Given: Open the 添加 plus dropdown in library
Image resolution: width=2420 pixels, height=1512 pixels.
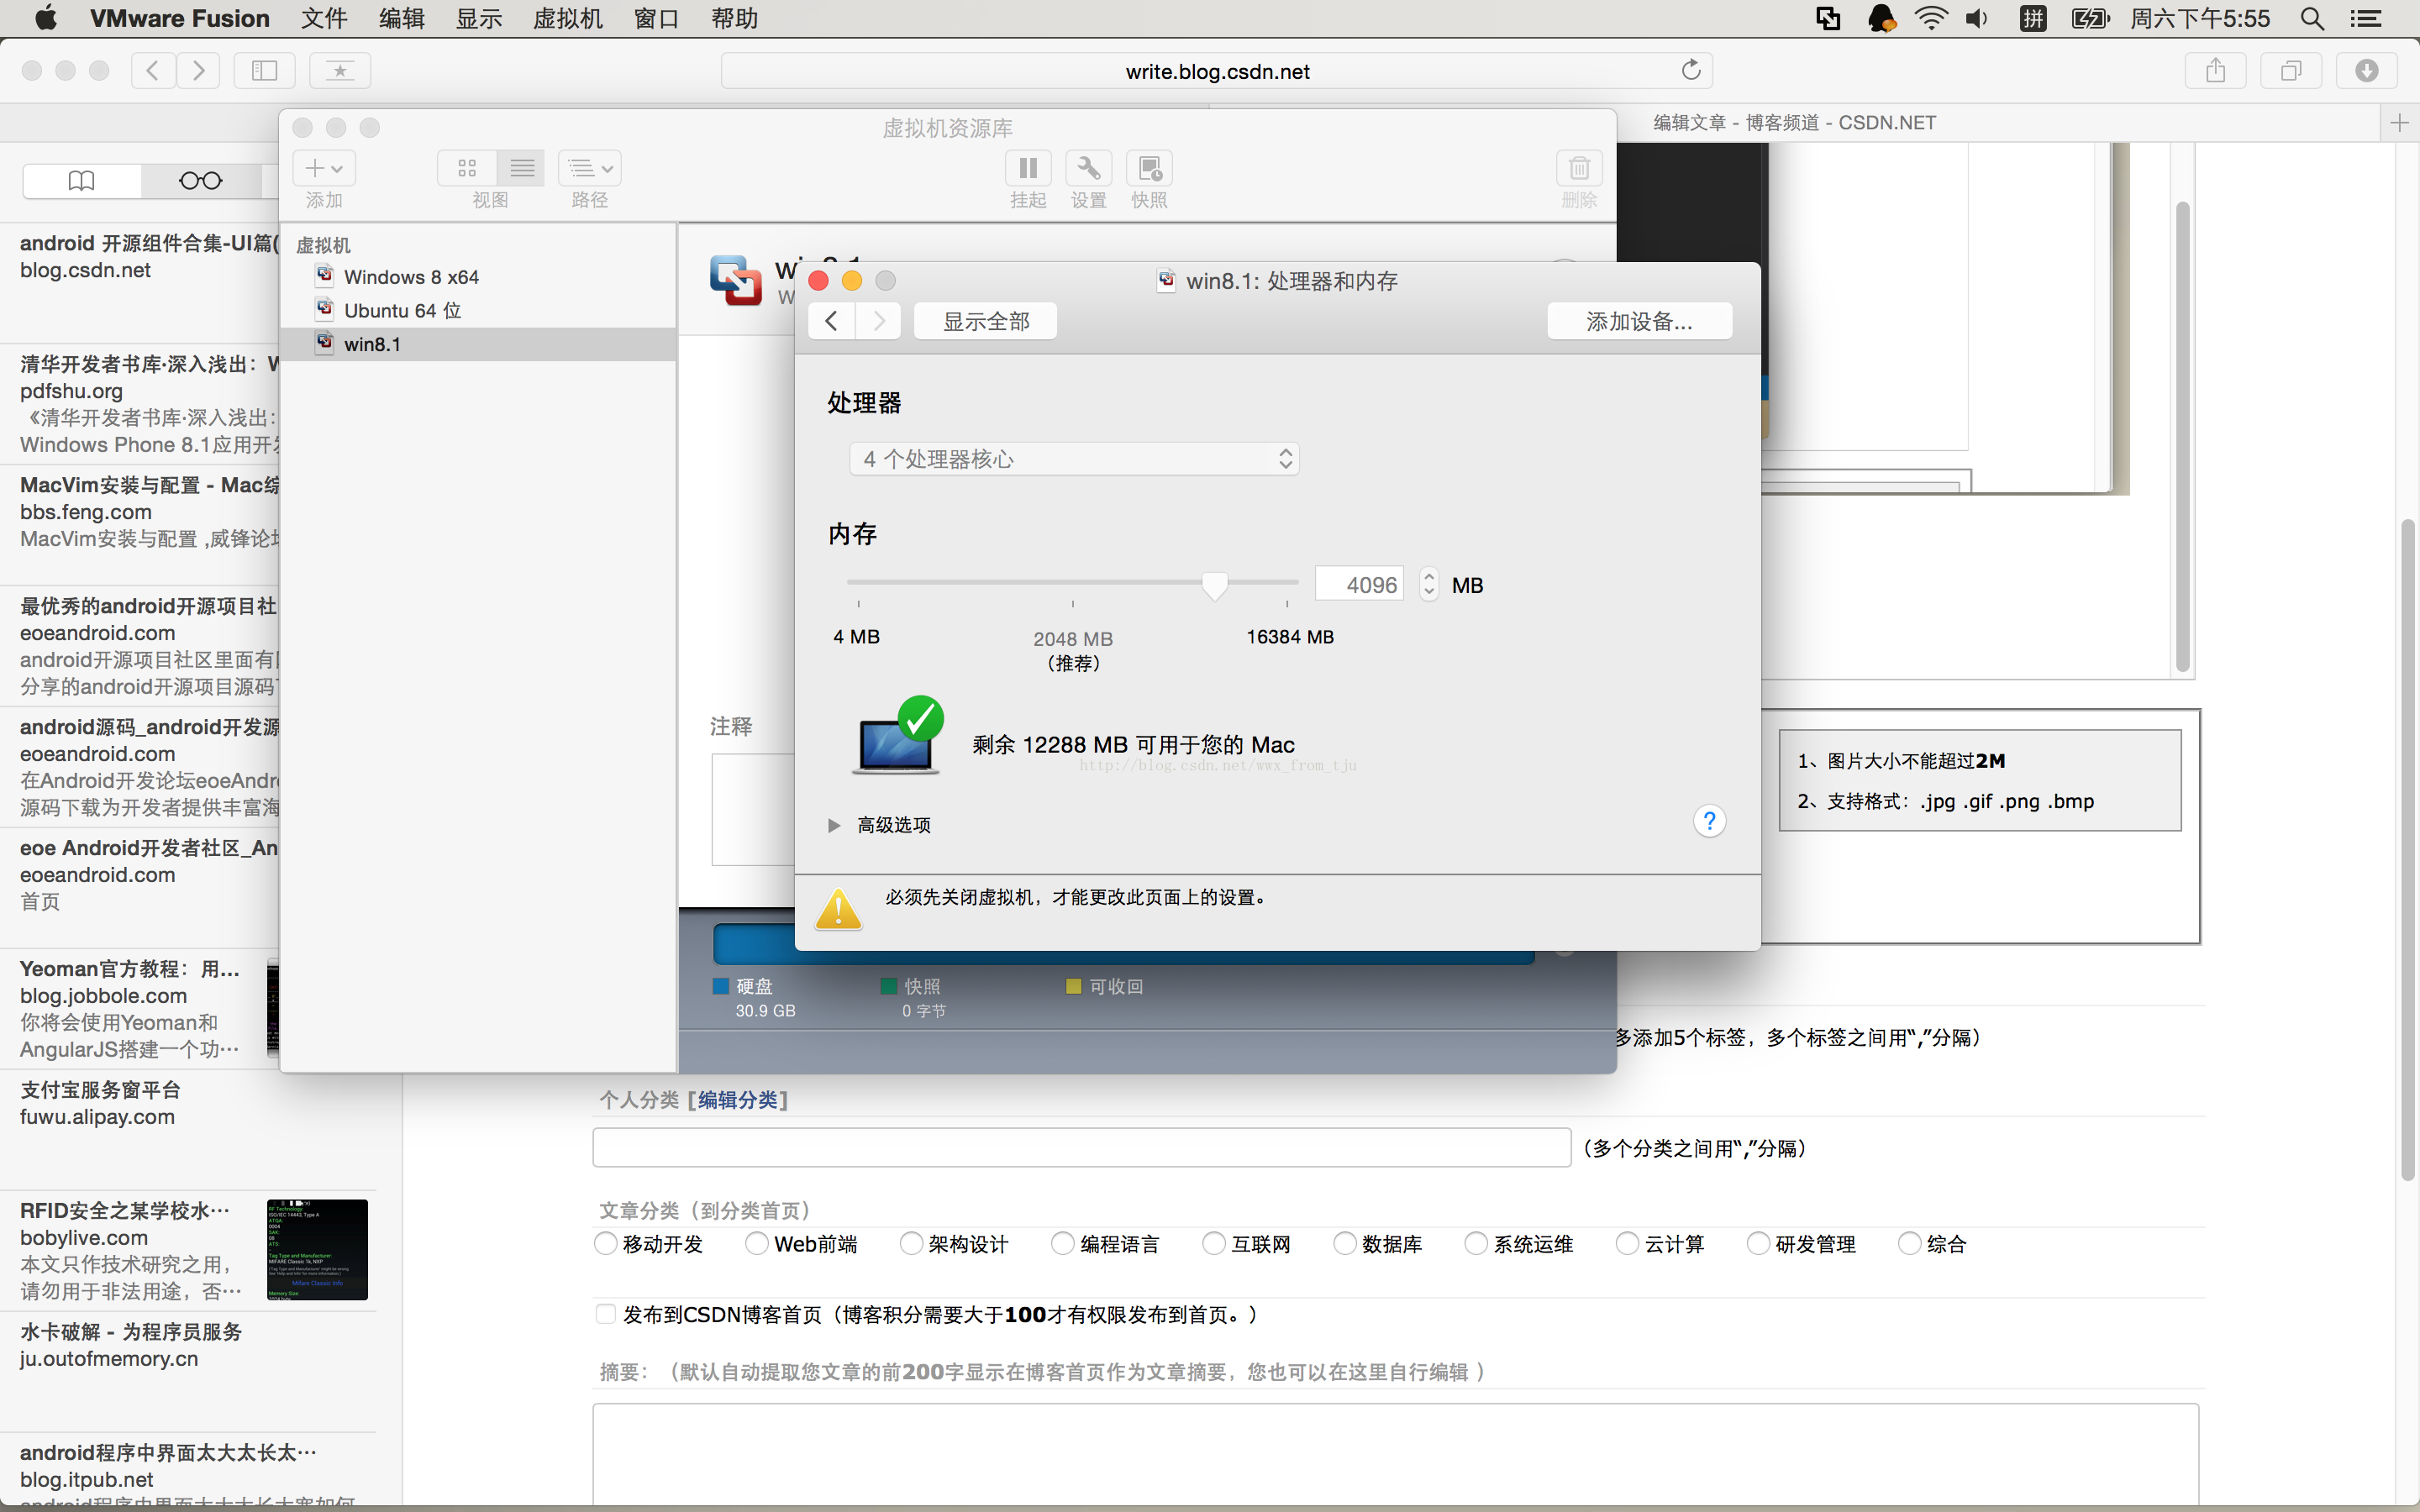Looking at the screenshot, I should tap(324, 168).
